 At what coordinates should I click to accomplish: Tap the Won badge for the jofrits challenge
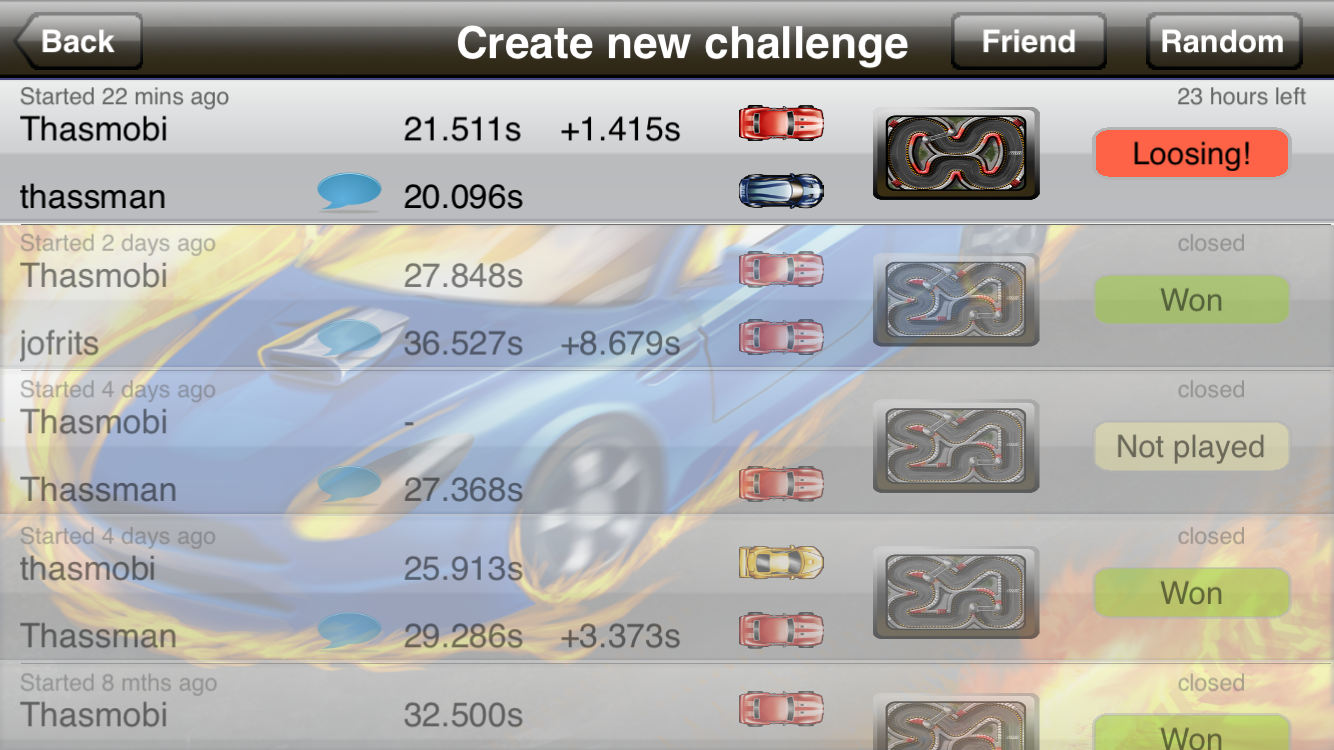coord(1192,300)
